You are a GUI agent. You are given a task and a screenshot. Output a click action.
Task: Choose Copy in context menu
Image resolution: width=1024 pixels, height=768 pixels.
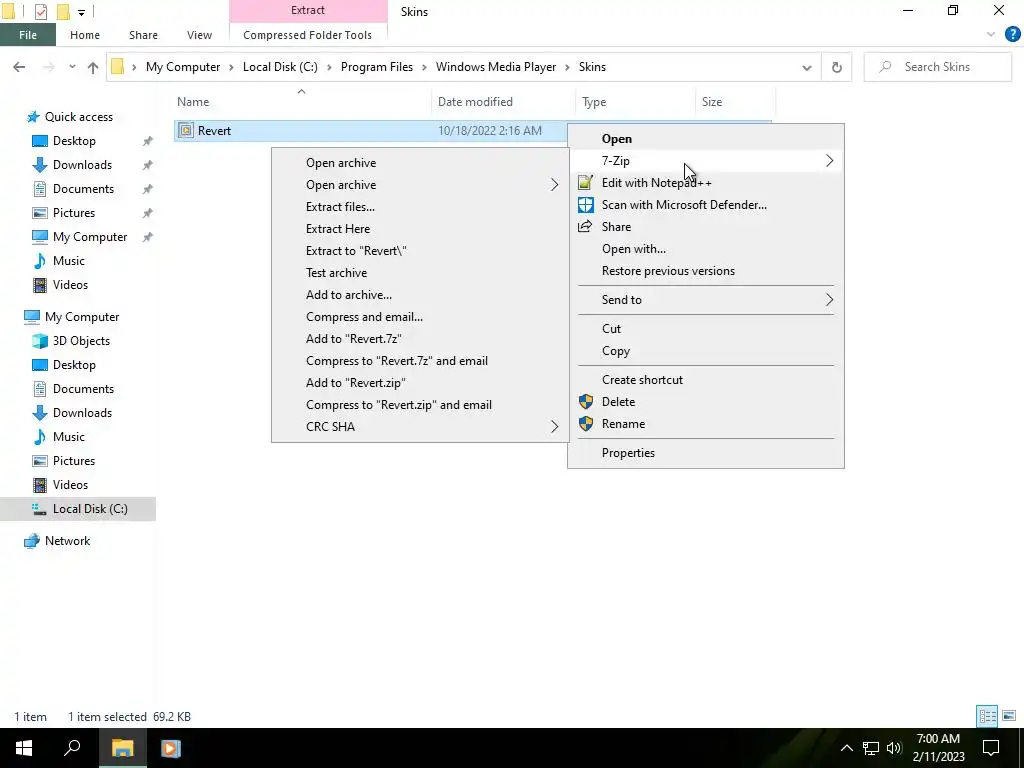click(616, 351)
